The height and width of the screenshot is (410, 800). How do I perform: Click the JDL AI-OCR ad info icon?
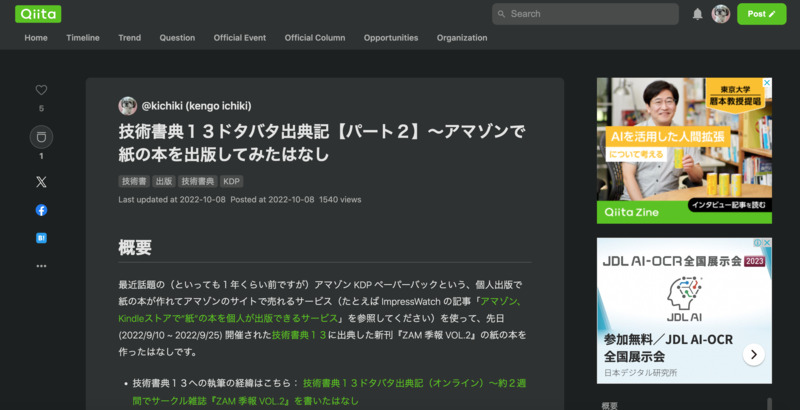tap(758, 243)
